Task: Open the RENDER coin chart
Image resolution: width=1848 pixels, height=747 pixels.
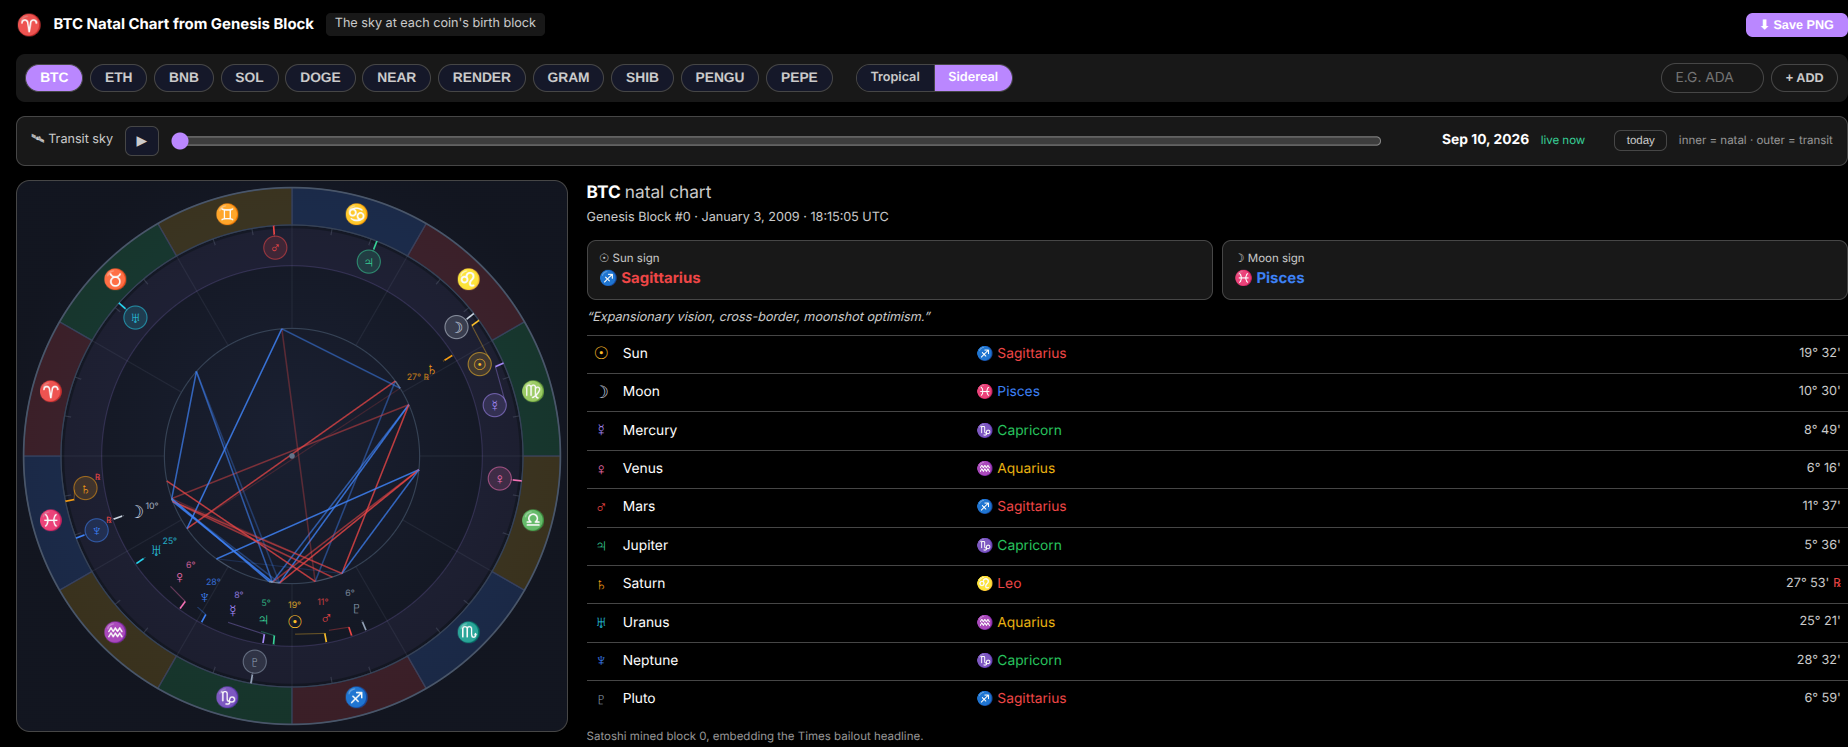Action: [482, 78]
